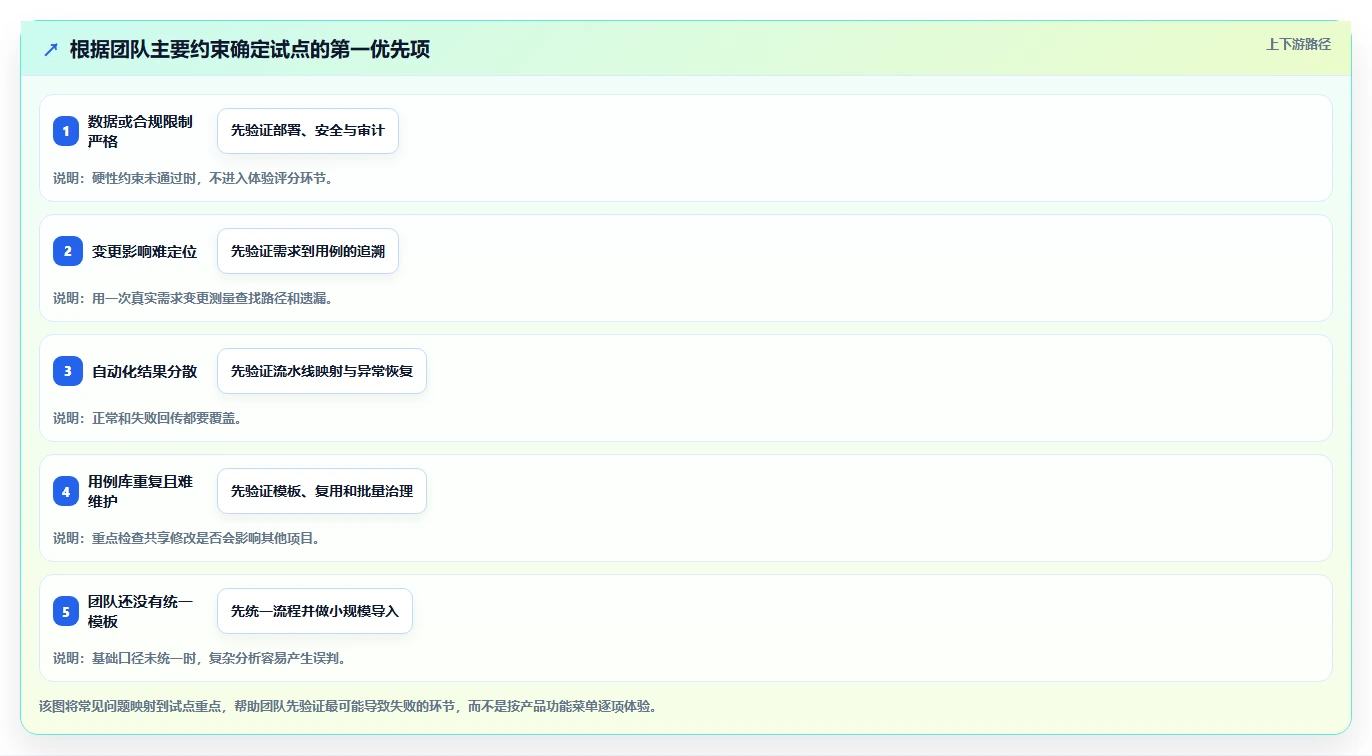Click the number 2 step badge
Screen dimensions: 1372x756
click(x=66, y=251)
